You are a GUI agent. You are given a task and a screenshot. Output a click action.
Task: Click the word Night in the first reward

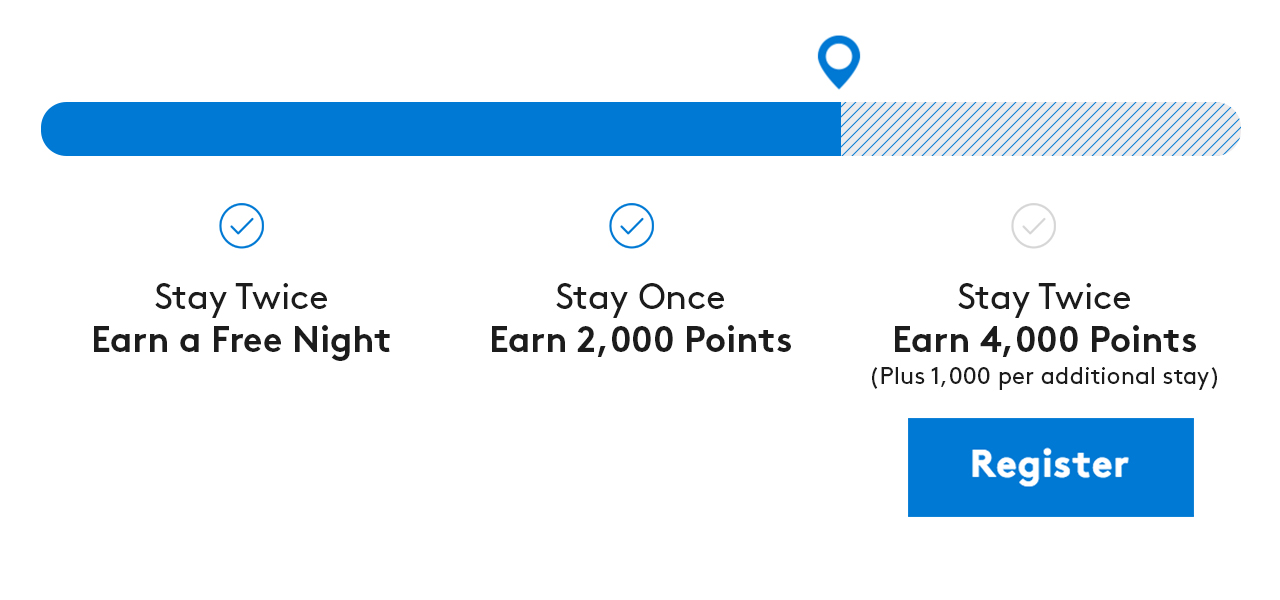click(x=341, y=341)
